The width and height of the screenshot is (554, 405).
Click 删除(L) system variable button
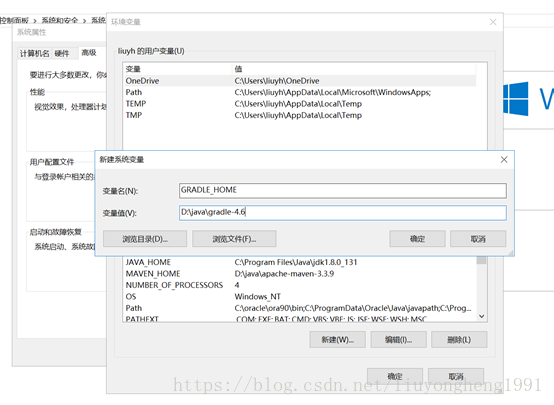[459, 340]
